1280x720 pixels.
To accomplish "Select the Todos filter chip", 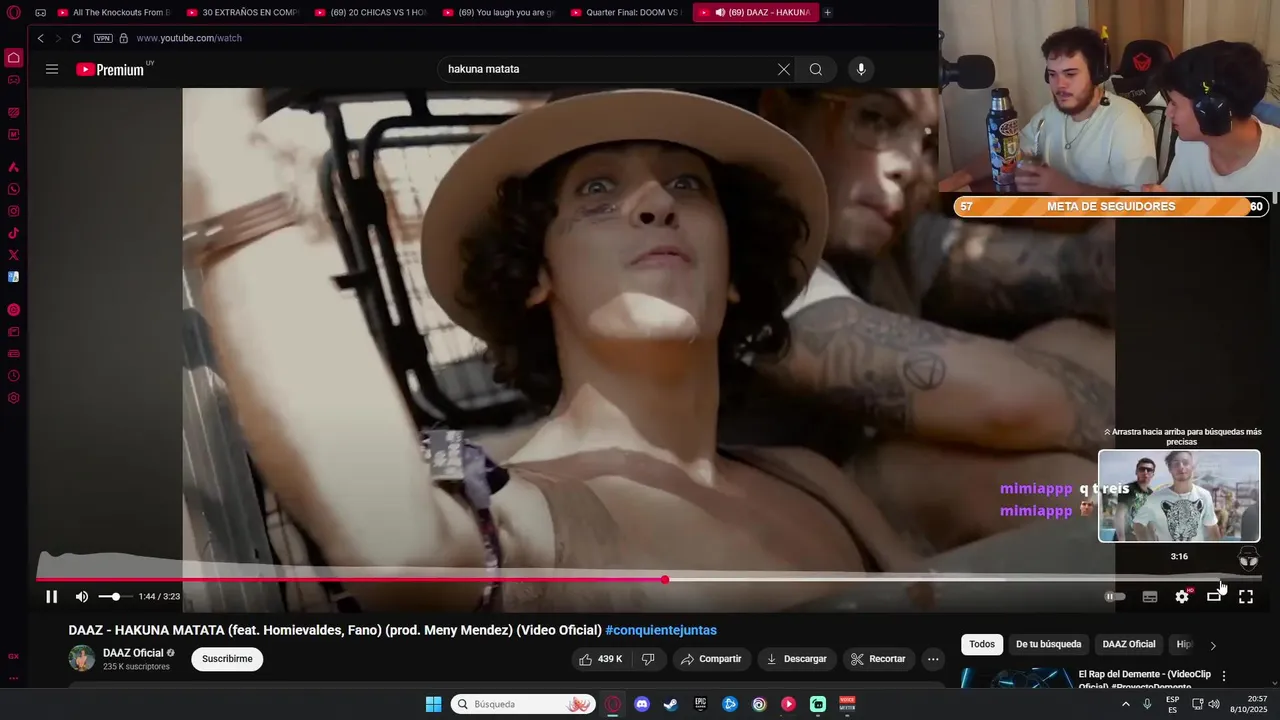I will 982,645.
